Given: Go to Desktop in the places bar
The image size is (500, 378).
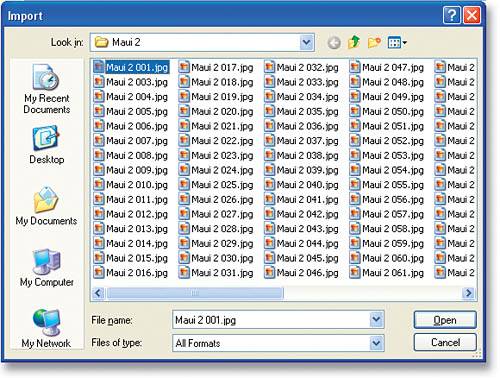Looking at the screenshot, I should [46, 144].
